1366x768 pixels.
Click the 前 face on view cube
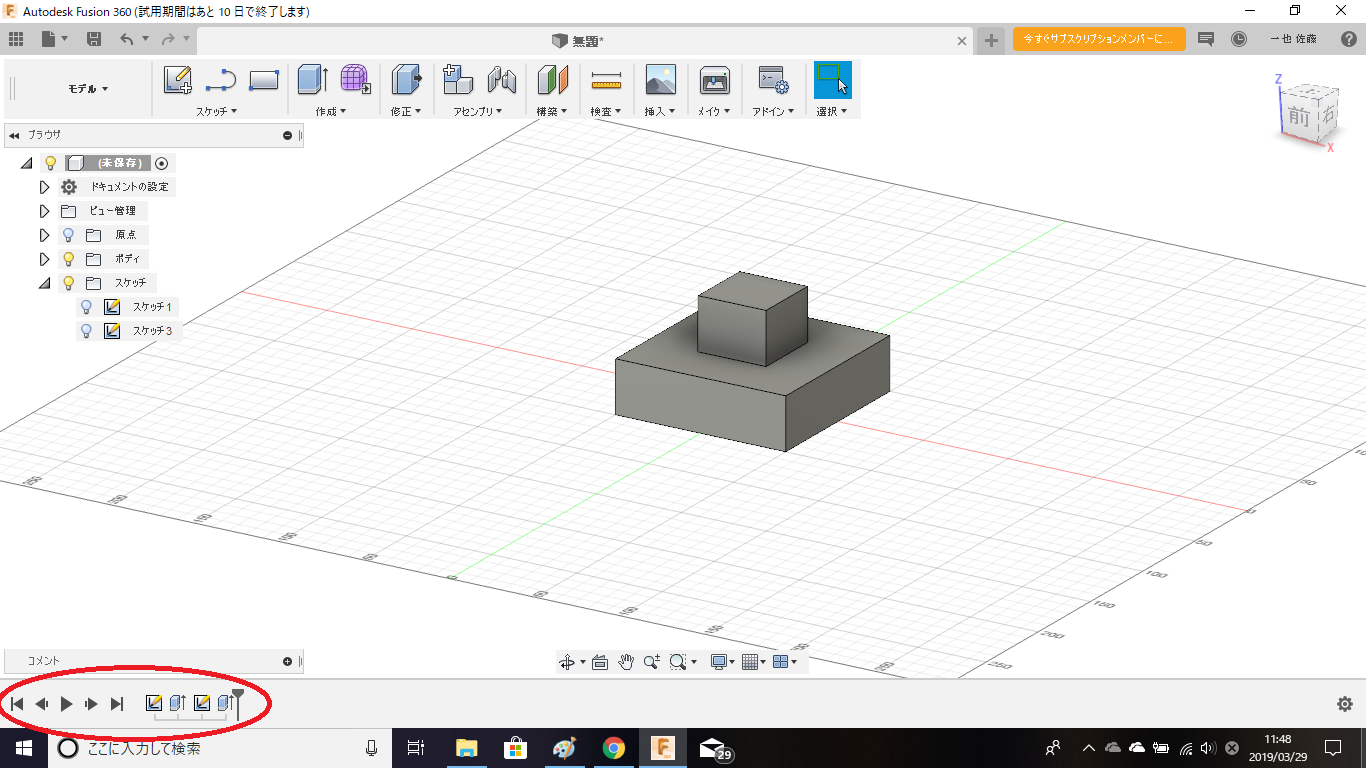1299,116
